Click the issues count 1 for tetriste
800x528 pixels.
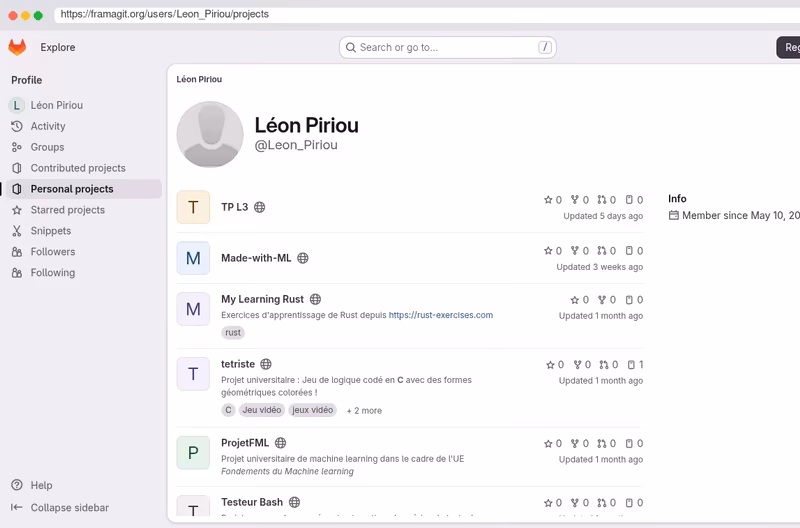636,365
